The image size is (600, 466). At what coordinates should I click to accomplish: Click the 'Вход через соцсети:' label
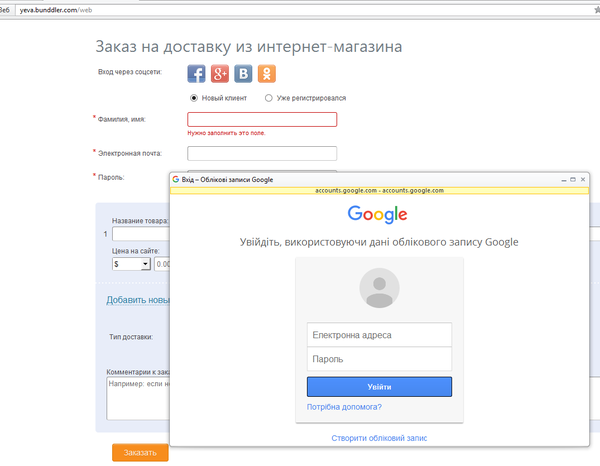click(130, 72)
